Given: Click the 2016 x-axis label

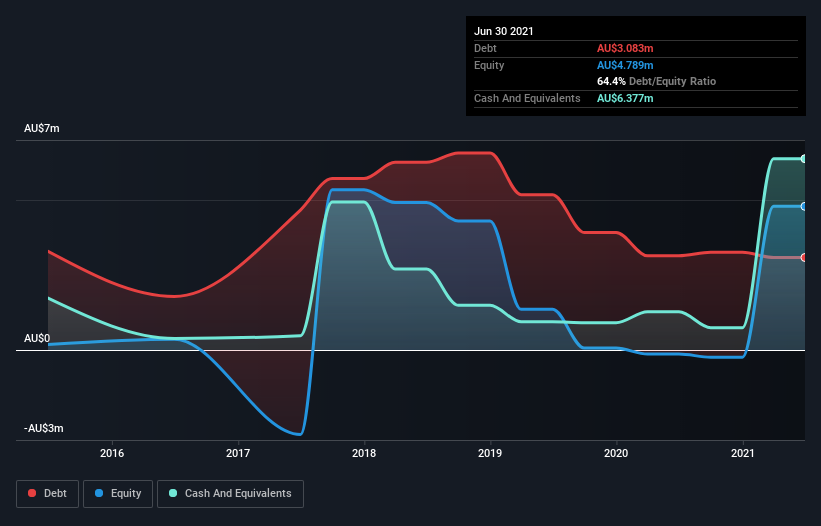Looking at the screenshot, I should pos(112,453).
